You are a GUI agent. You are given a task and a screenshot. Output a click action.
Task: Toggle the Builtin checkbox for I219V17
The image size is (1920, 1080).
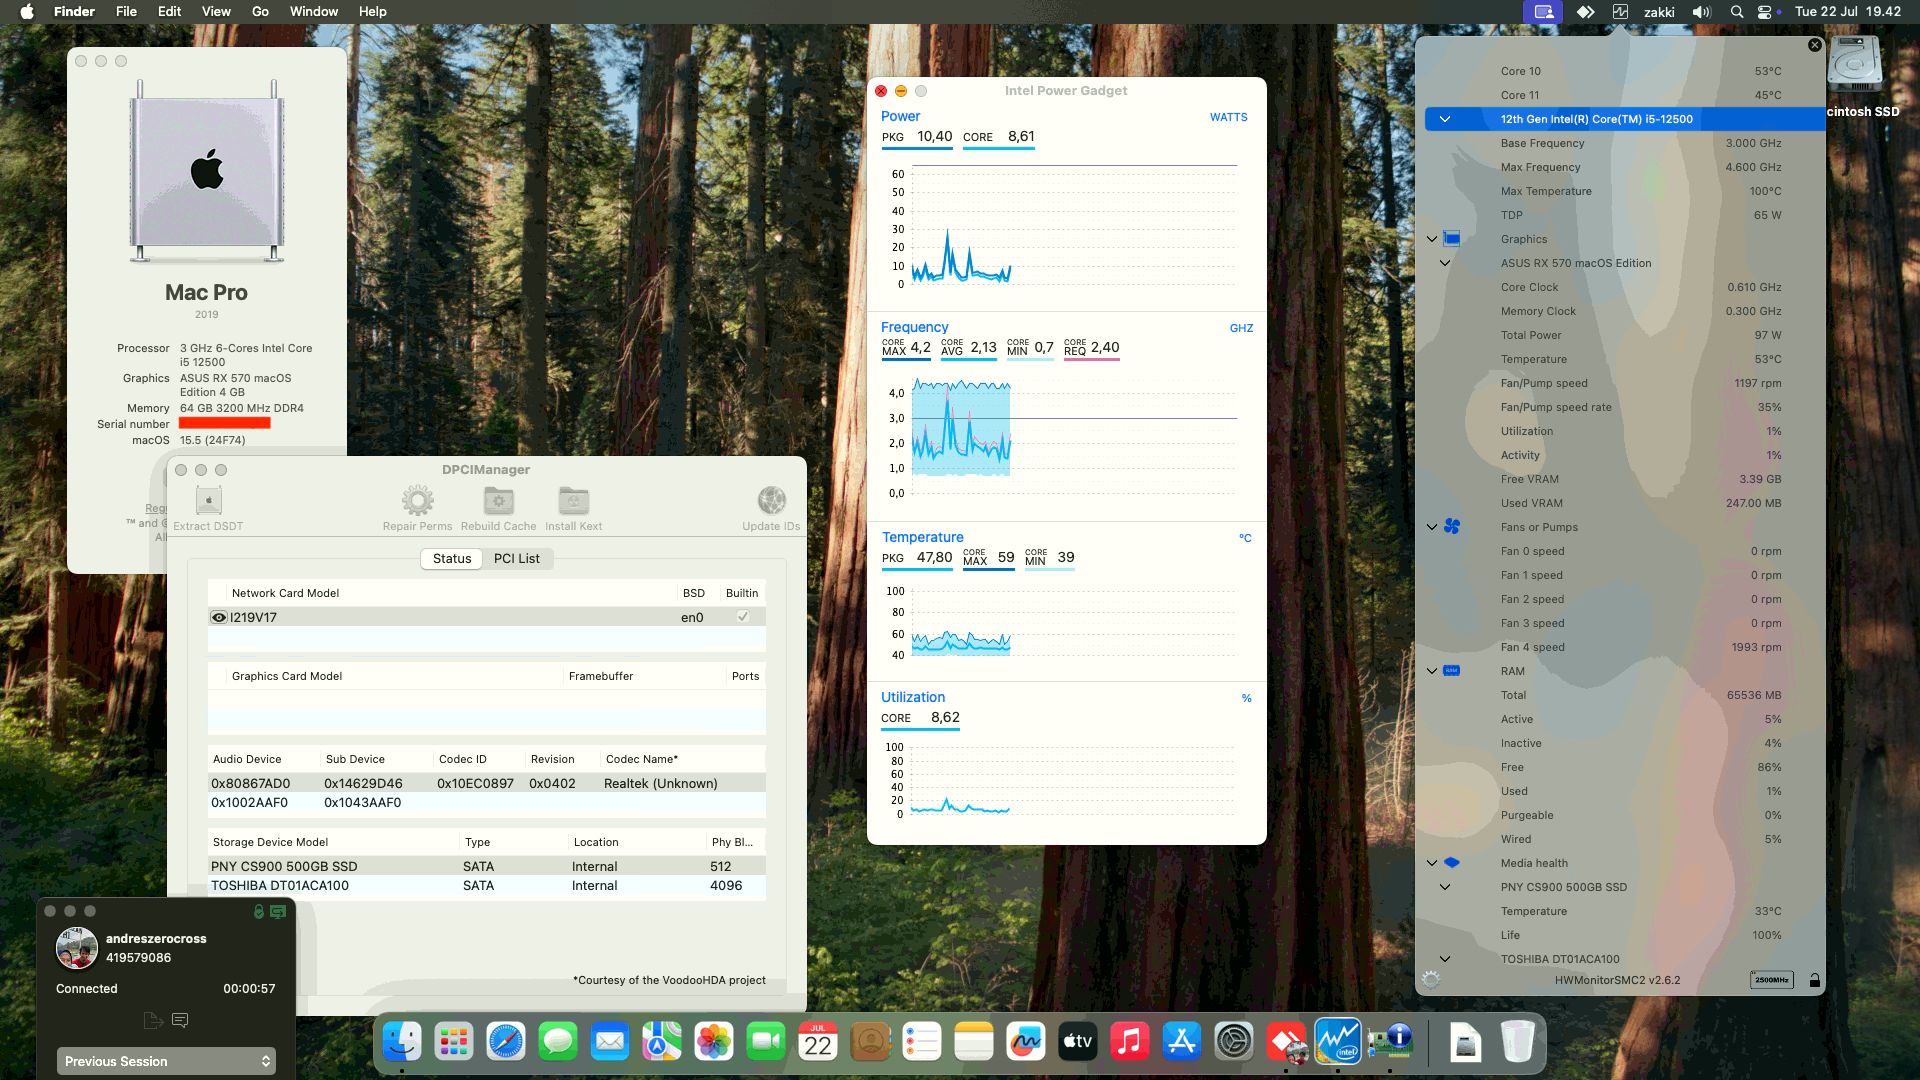pos(742,617)
